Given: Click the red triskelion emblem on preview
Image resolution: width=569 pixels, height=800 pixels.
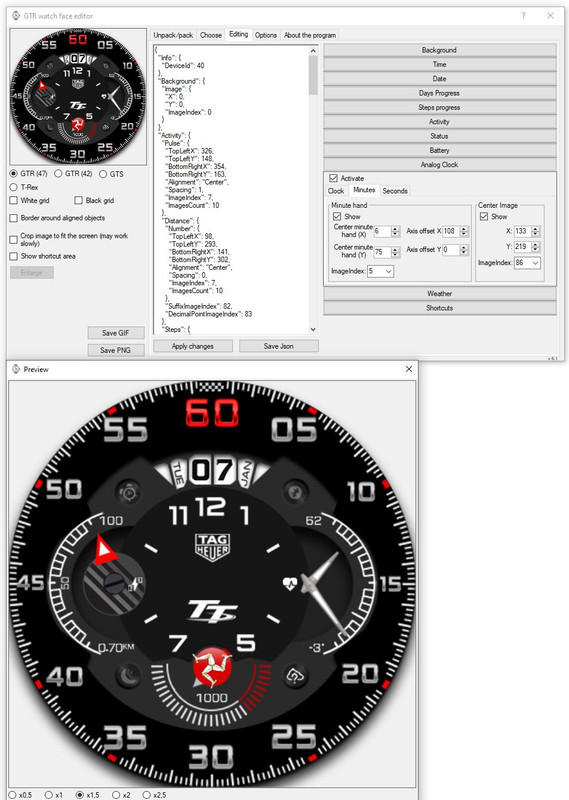Looking at the screenshot, I should (x=212, y=667).
